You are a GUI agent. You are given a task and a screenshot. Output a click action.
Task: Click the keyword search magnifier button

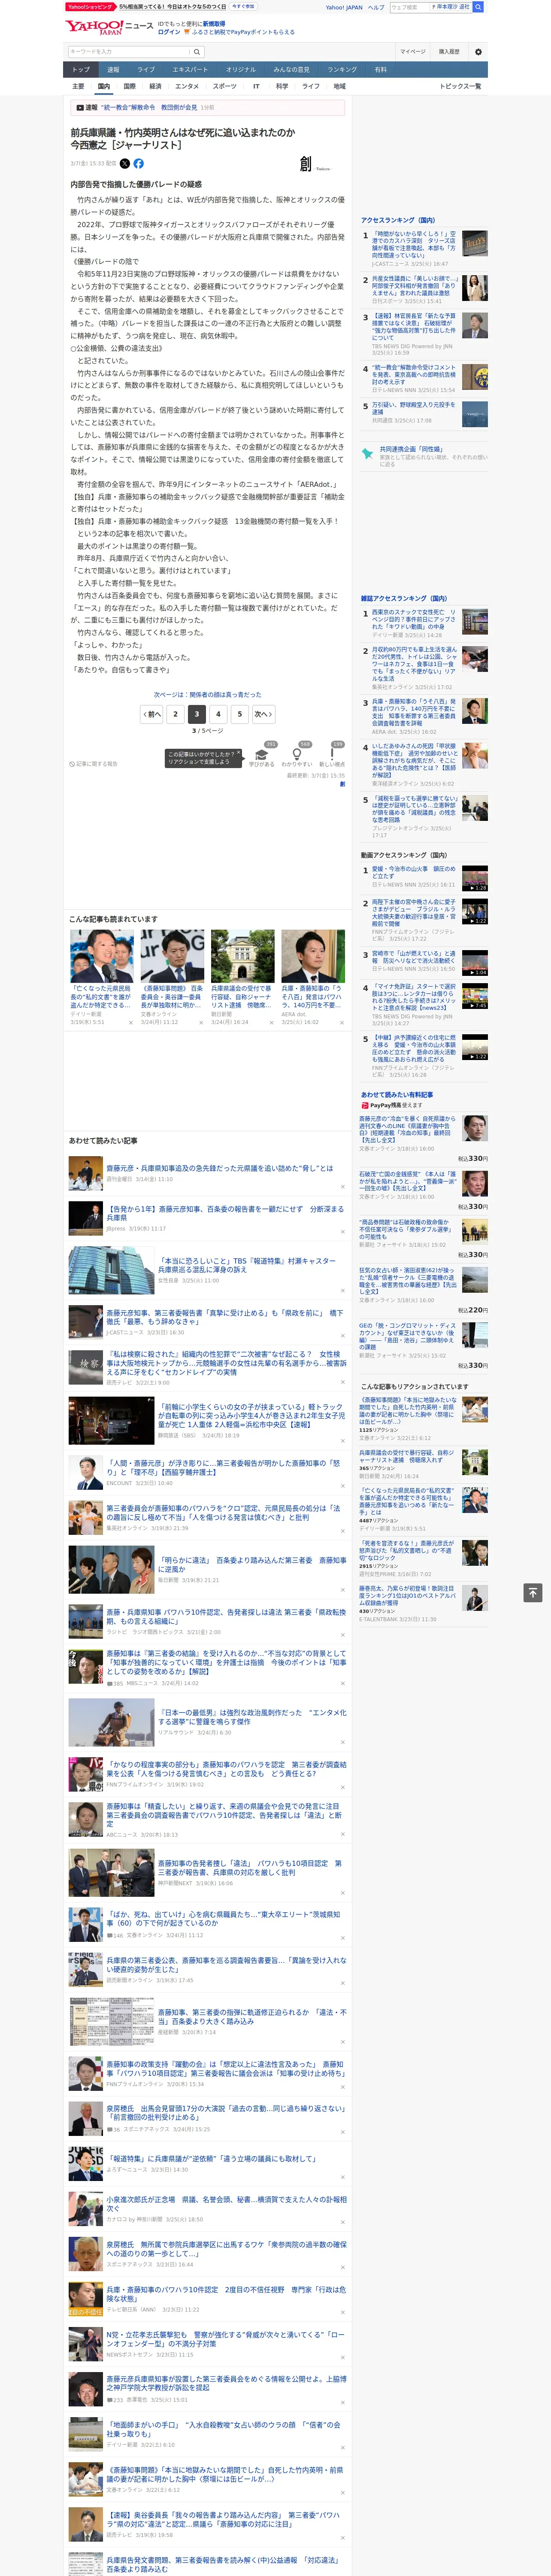(x=197, y=52)
